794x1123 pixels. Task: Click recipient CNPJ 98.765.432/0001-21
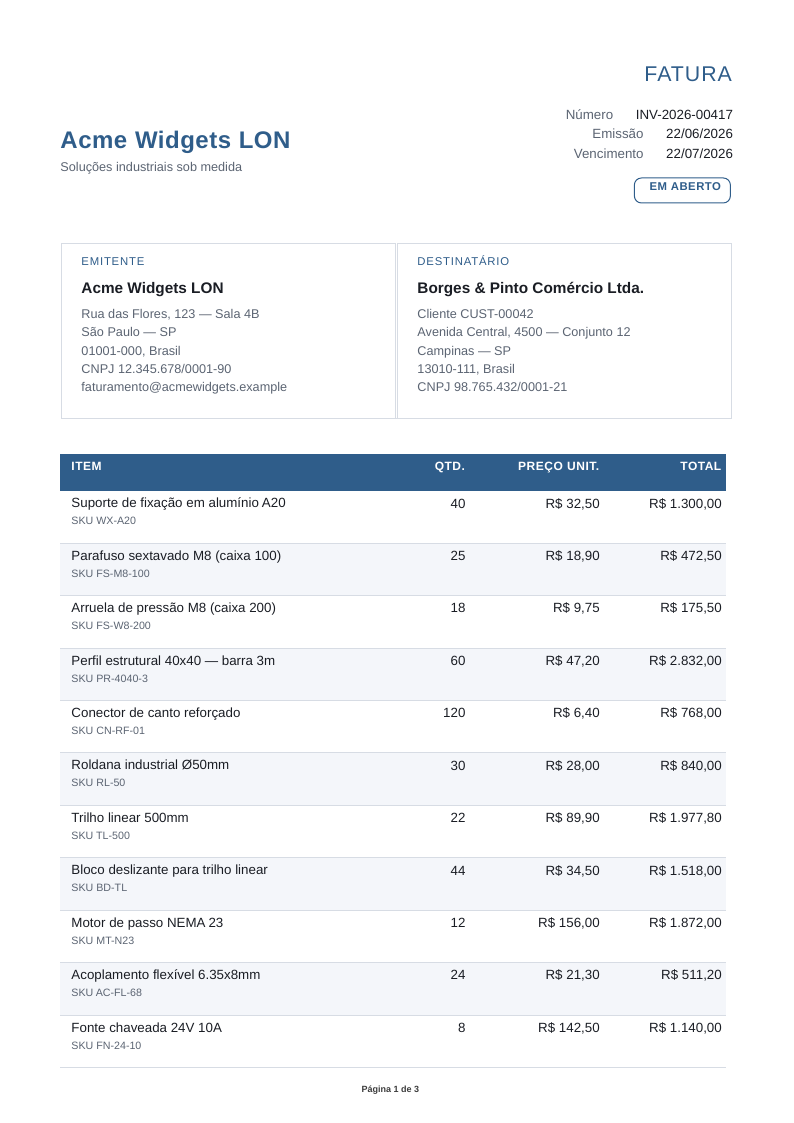pos(492,387)
